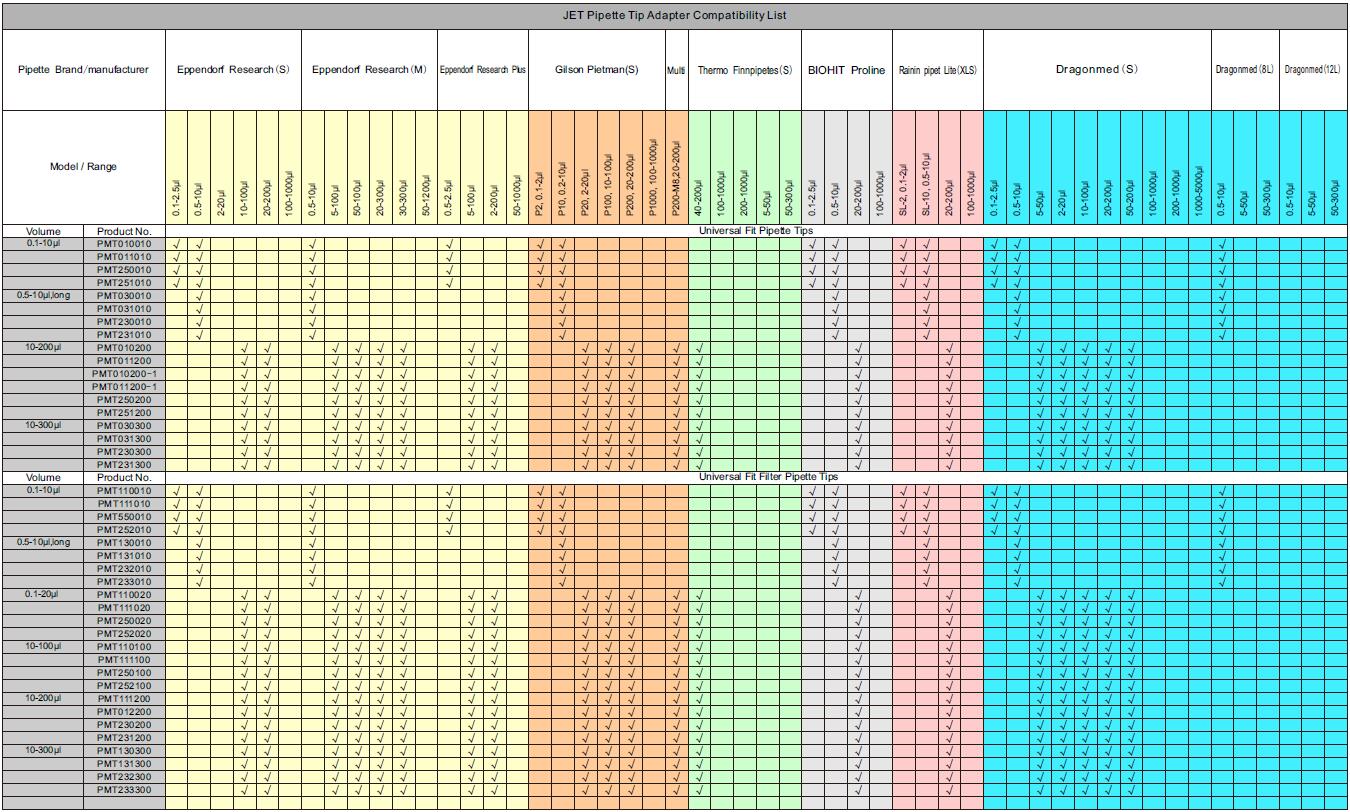1350x812 pixels.
Task: Click the Dragonmed(12L) brand header
Action: [x=1312, y=70]
